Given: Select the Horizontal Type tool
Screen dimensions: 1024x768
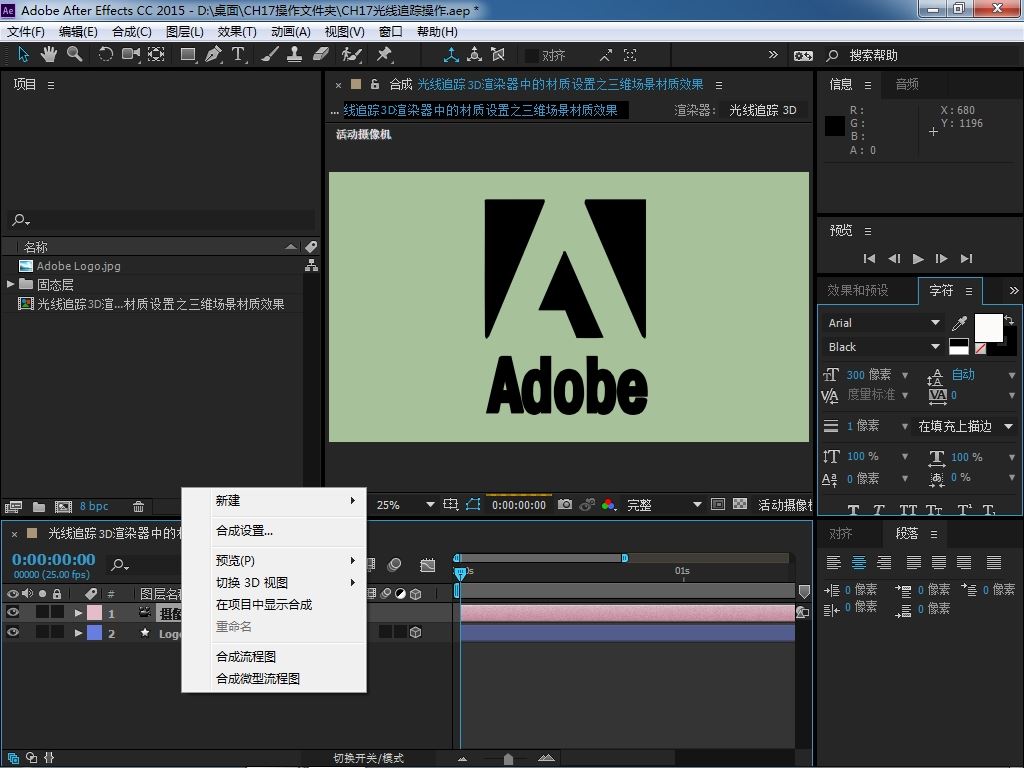Looking at the screenshot, I should pyautogui.click(x=238, y=55).
